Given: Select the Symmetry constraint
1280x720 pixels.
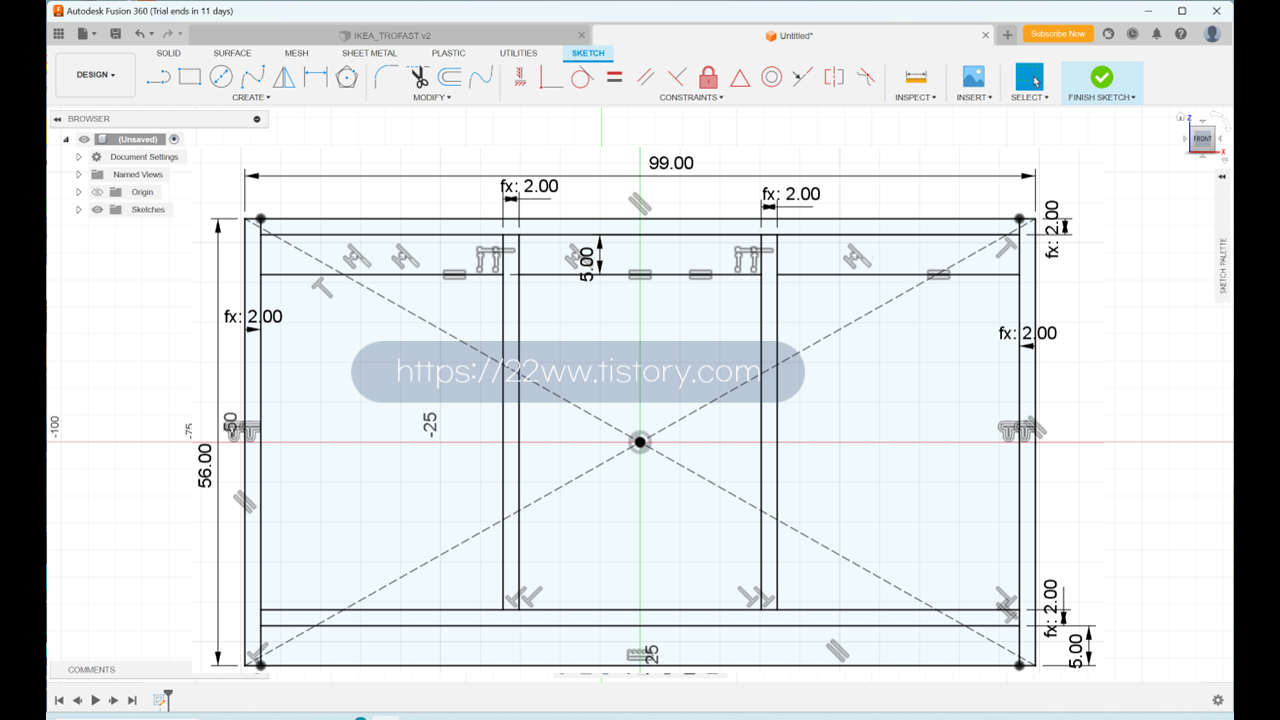Looking at the screenshot, I should pyautogui.click(x=834, y=77).
